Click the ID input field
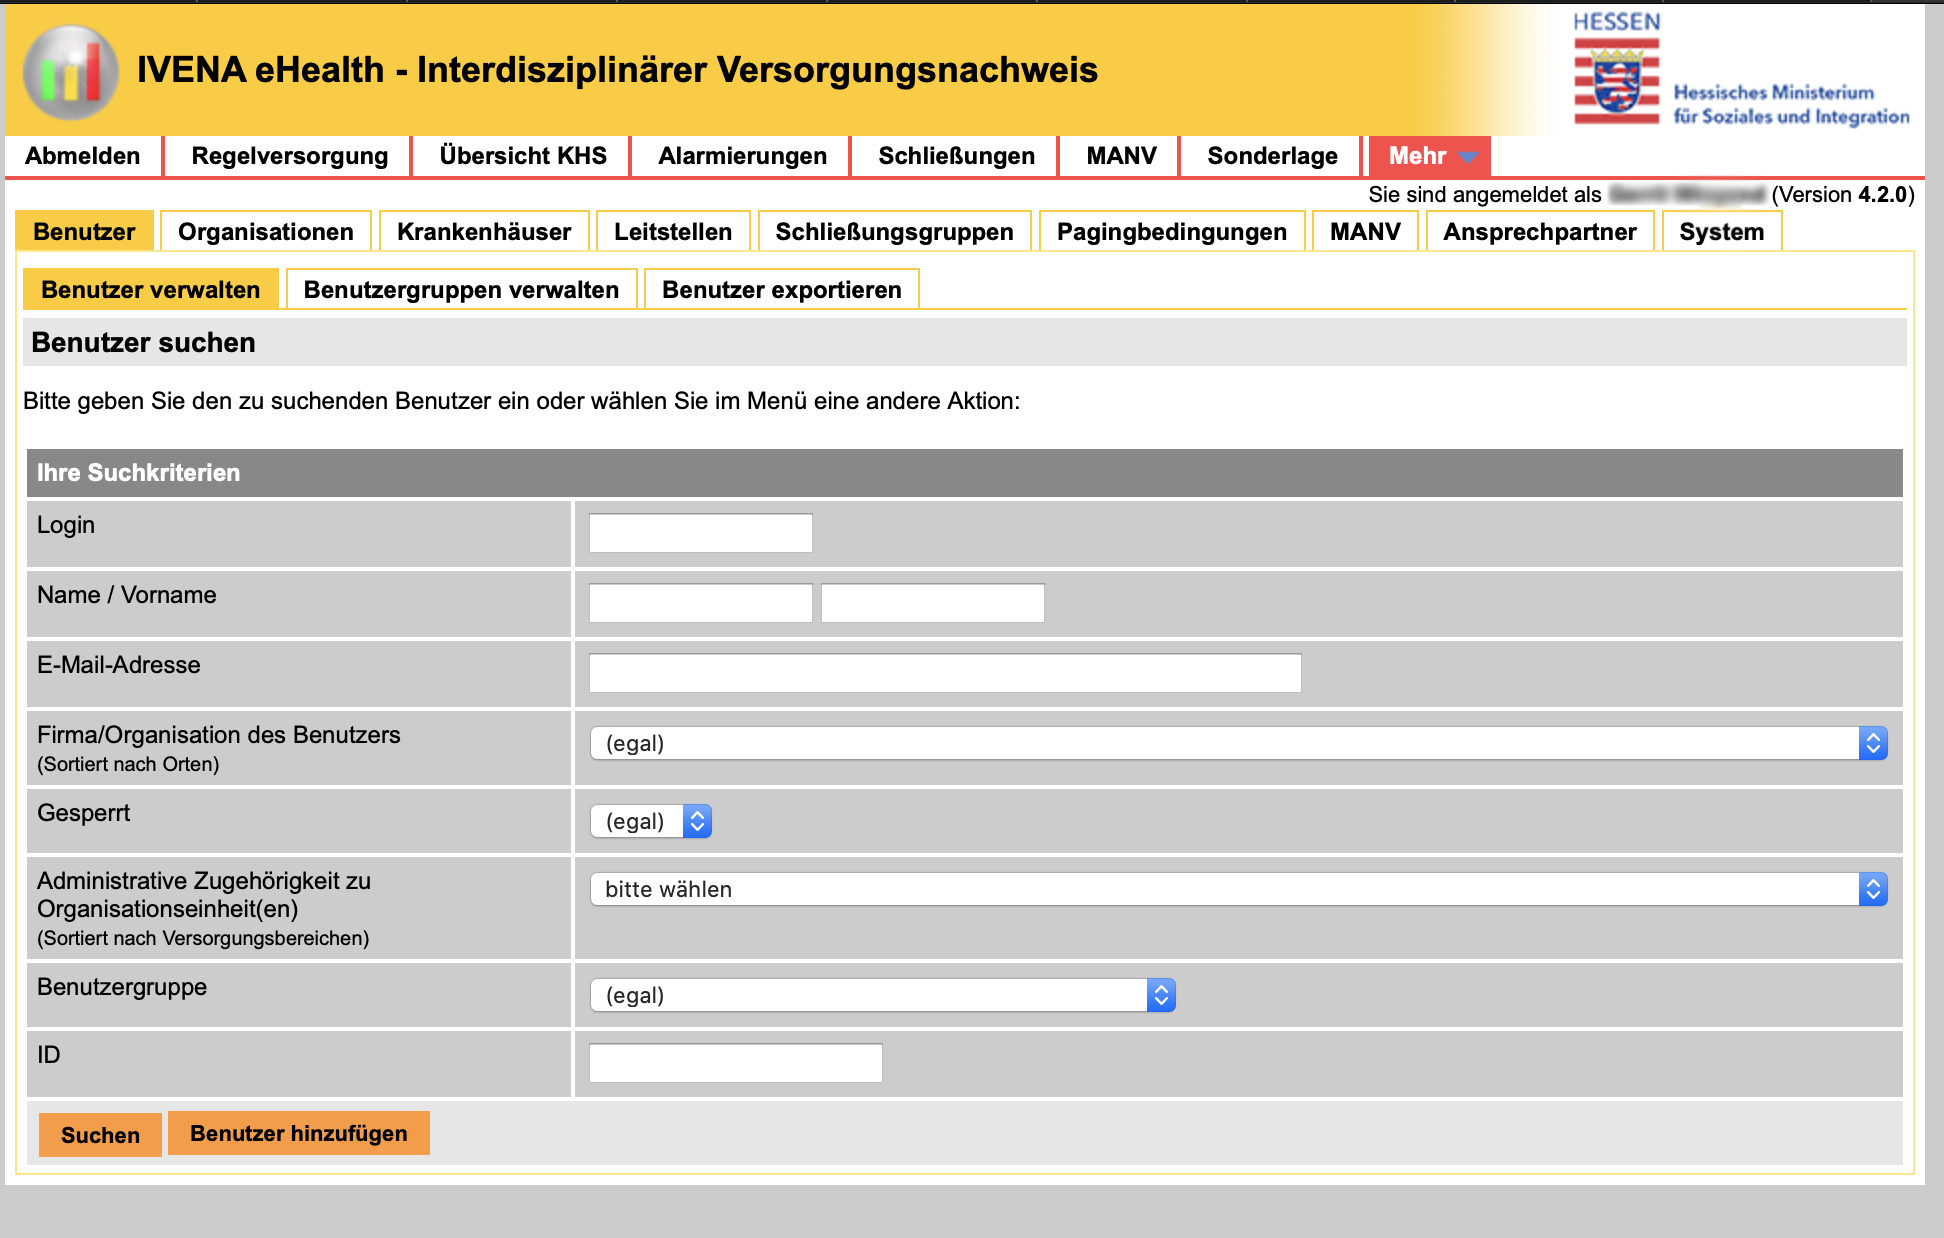This screenshot has height=1238, width=1944. tap(735, 1063)
